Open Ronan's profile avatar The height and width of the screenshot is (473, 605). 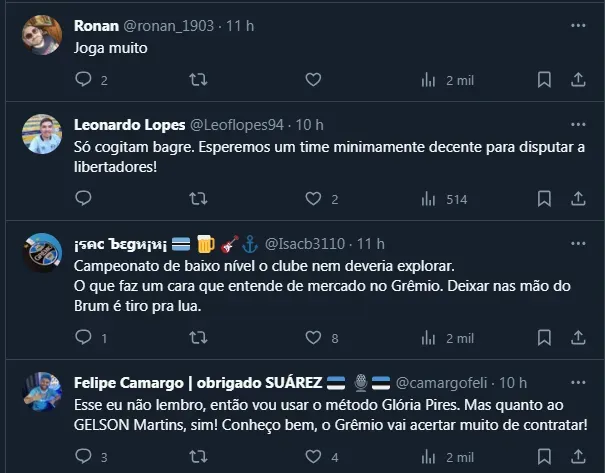click(x=43, y=35)
